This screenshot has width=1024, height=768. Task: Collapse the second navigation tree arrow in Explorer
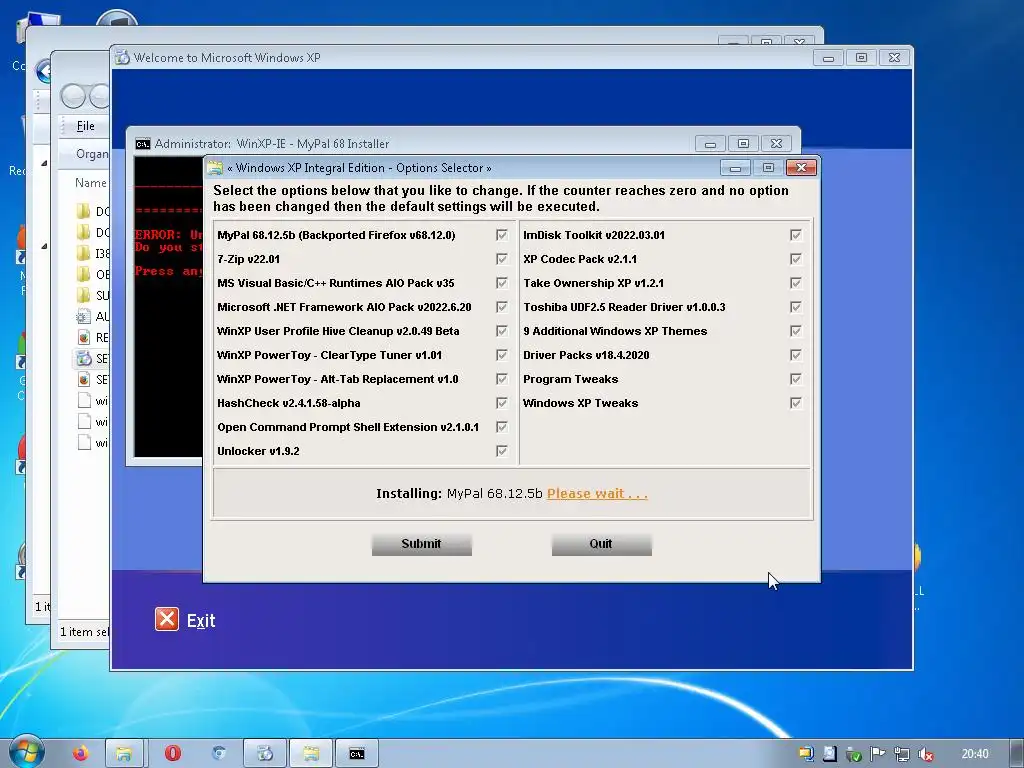[x=44, y=246]
